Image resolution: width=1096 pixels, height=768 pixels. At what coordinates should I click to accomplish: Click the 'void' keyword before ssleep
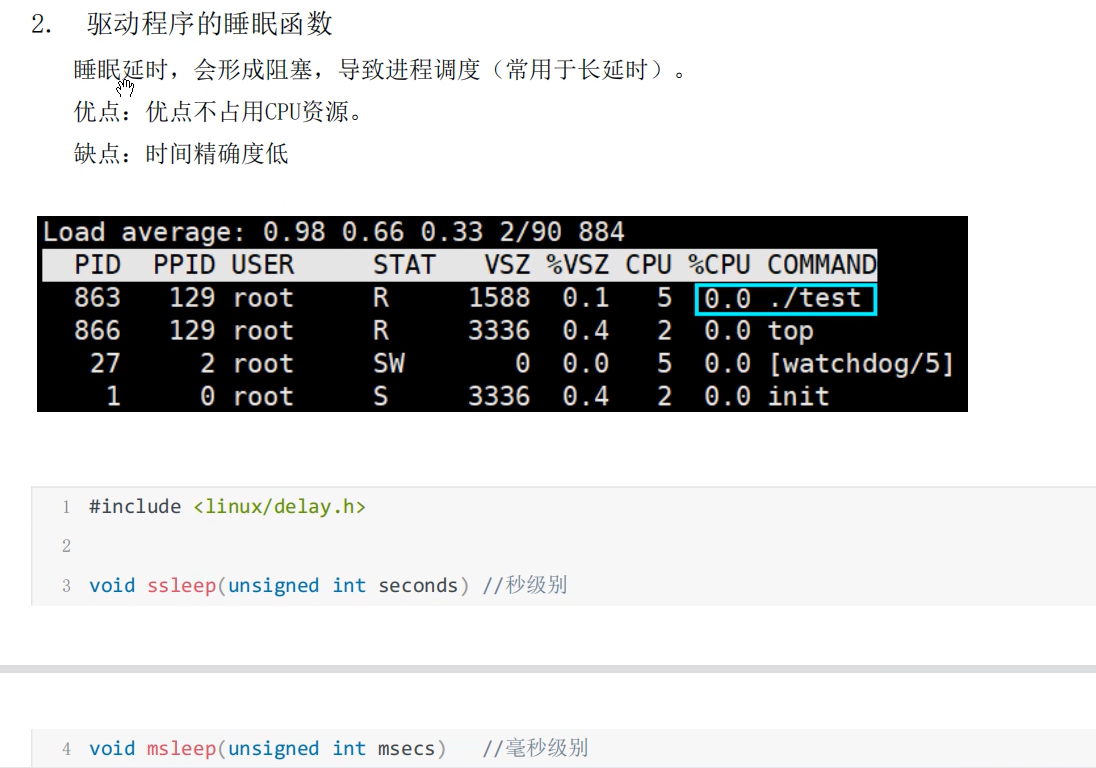112,586
